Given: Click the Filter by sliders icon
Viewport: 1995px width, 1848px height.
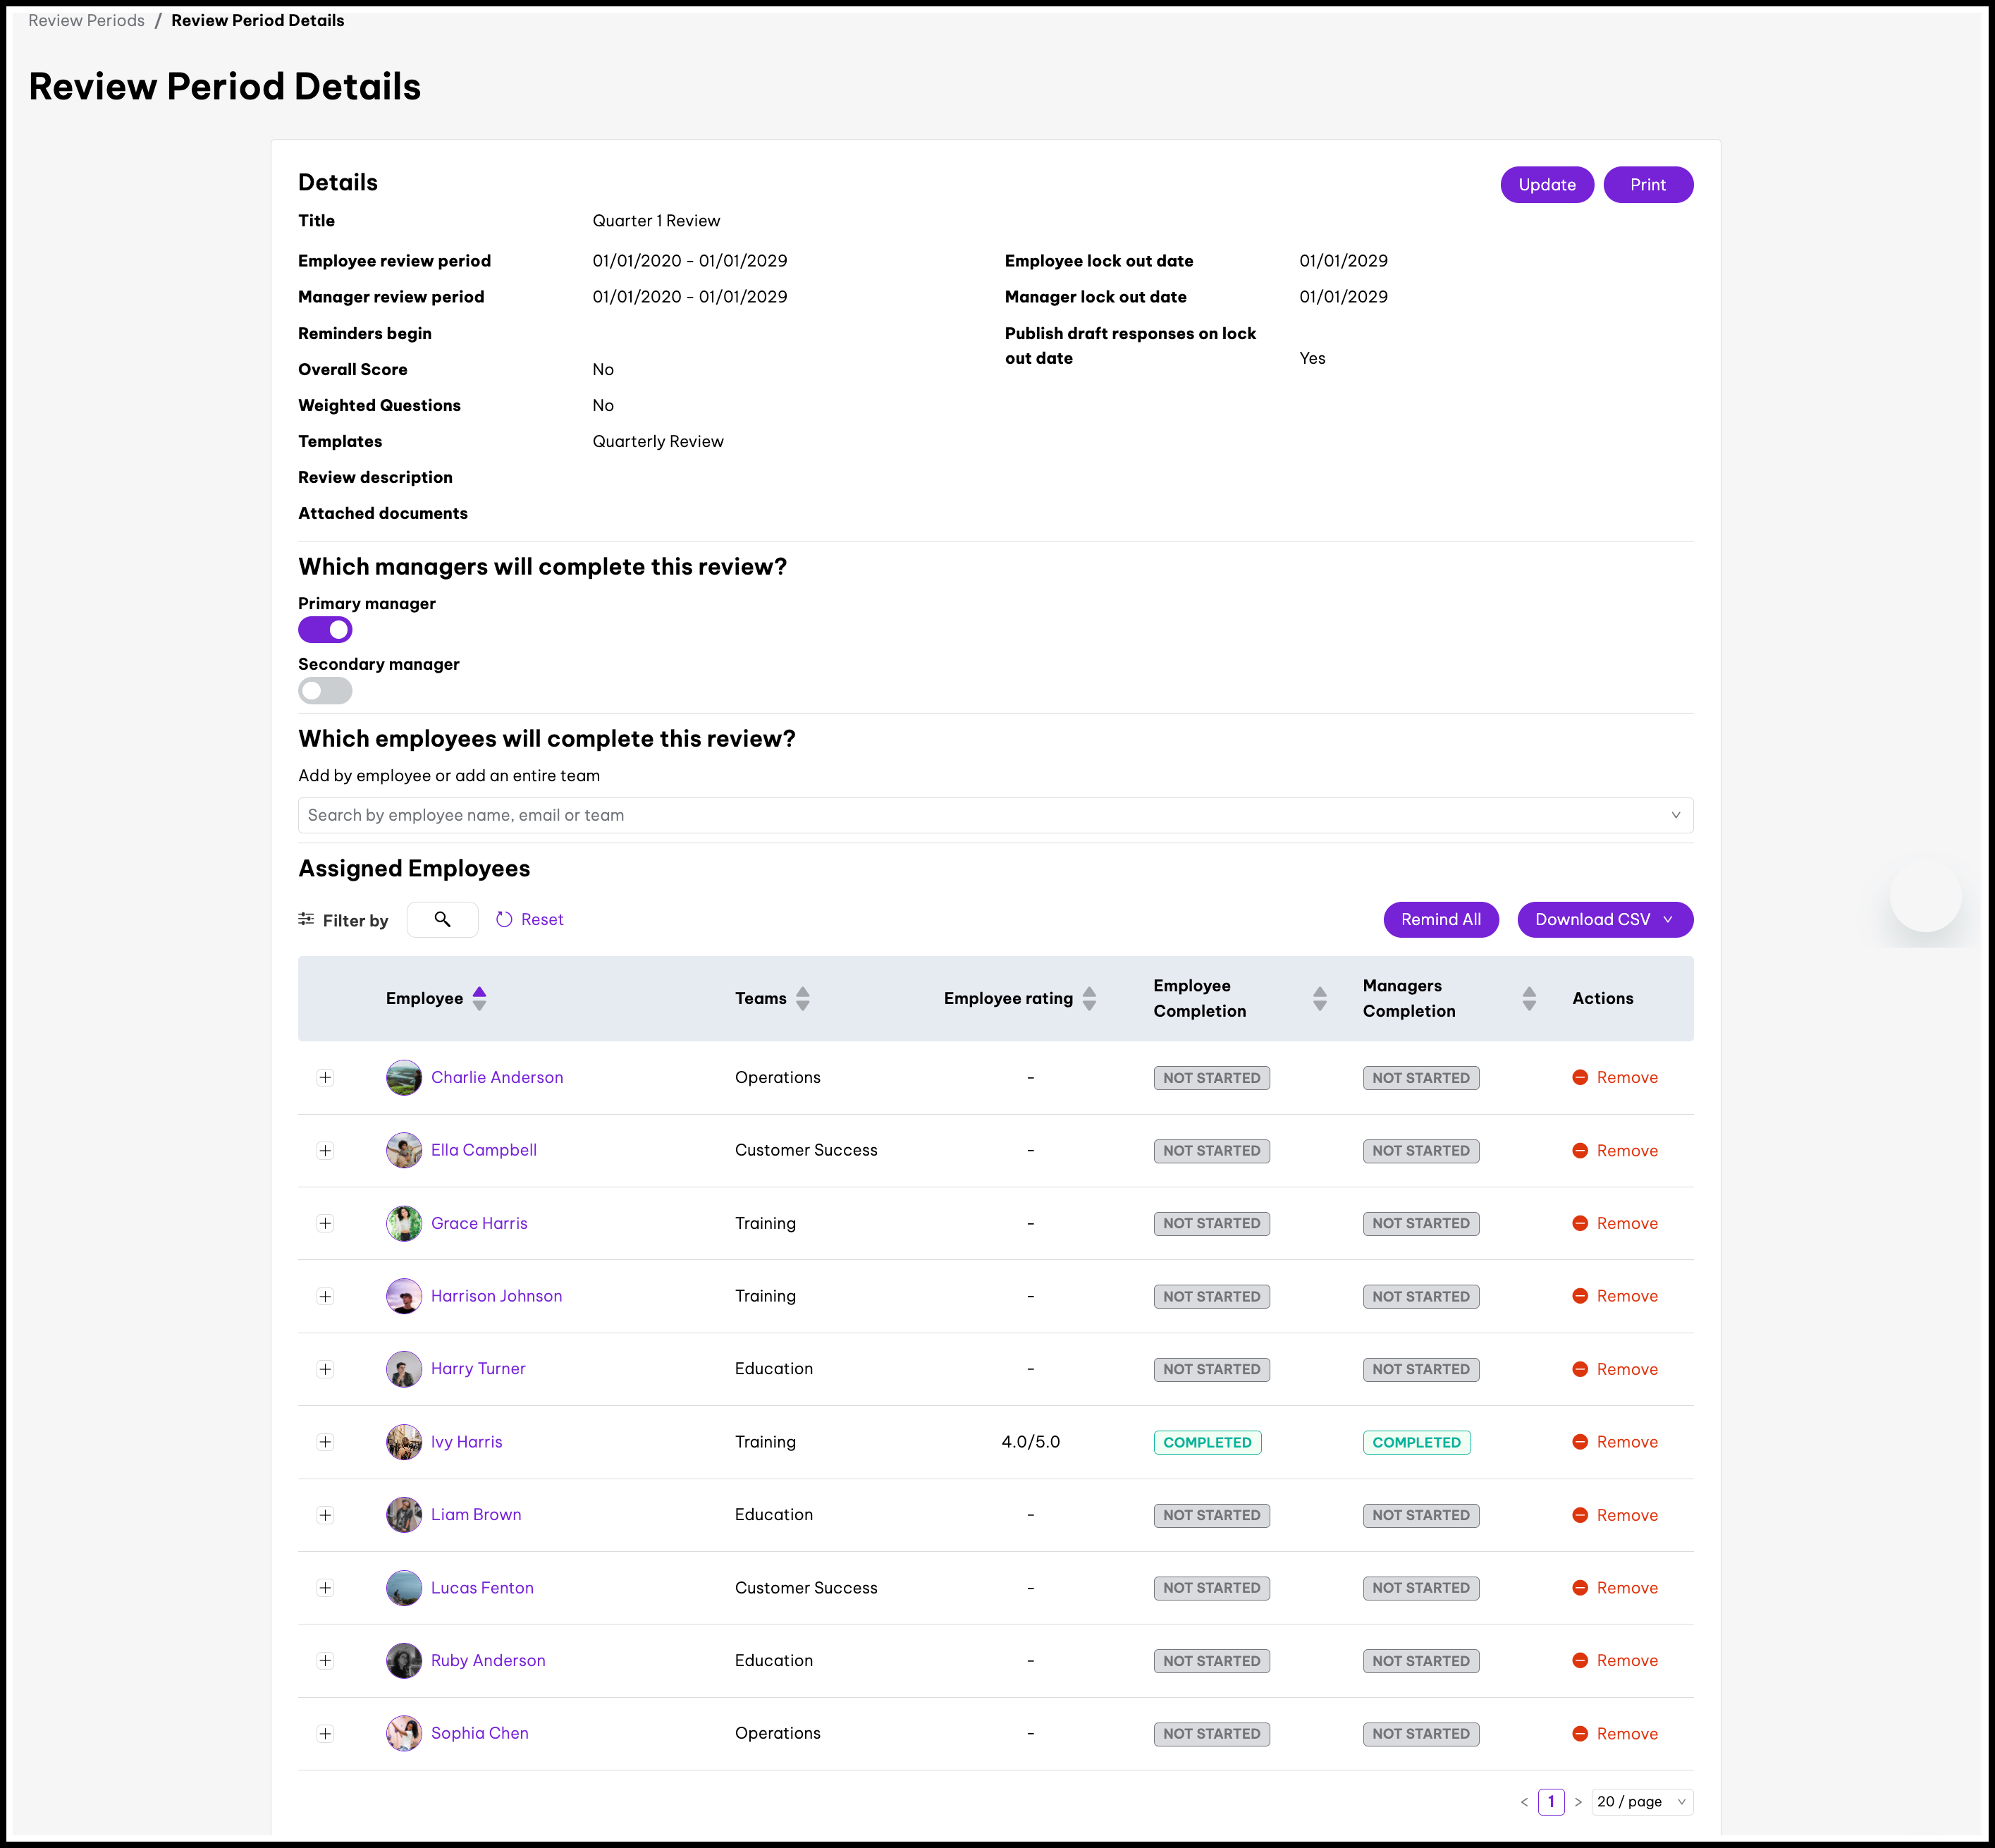Looking at the screenshot, I should click(x=306, y=919).
